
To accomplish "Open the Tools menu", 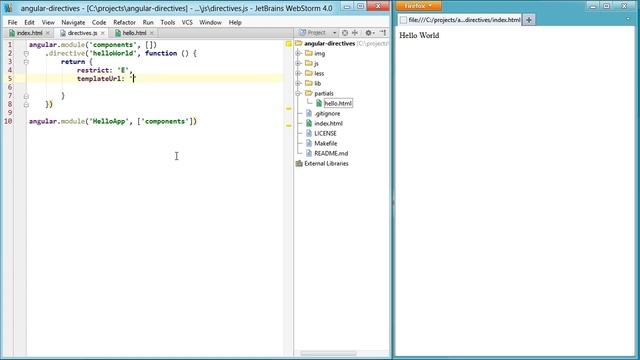I will (168, 22).
